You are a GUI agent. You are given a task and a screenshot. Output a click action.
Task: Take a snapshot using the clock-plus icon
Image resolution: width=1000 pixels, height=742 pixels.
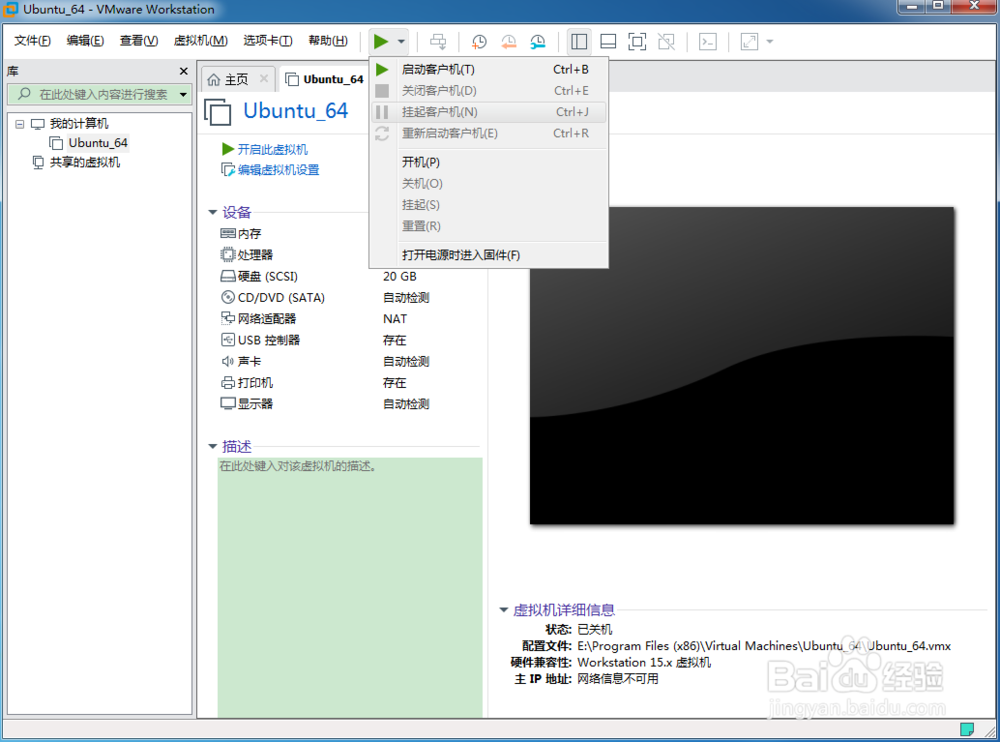(478, 41)
